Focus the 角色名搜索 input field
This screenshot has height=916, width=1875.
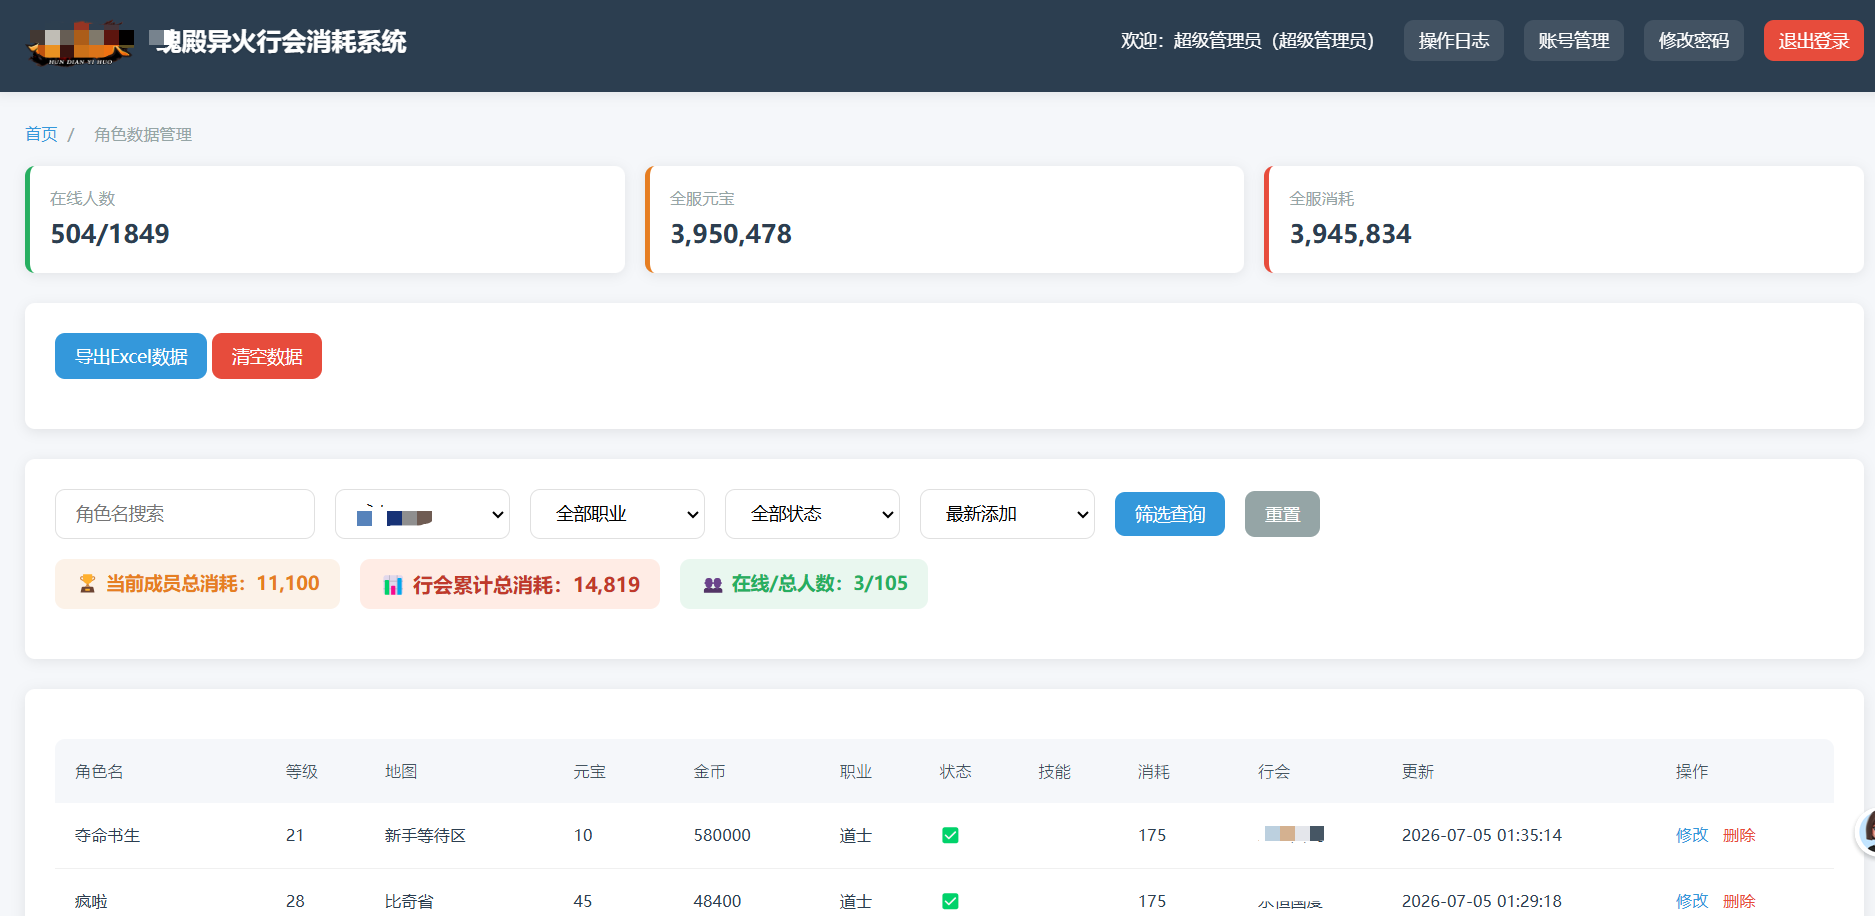(185, 514)
